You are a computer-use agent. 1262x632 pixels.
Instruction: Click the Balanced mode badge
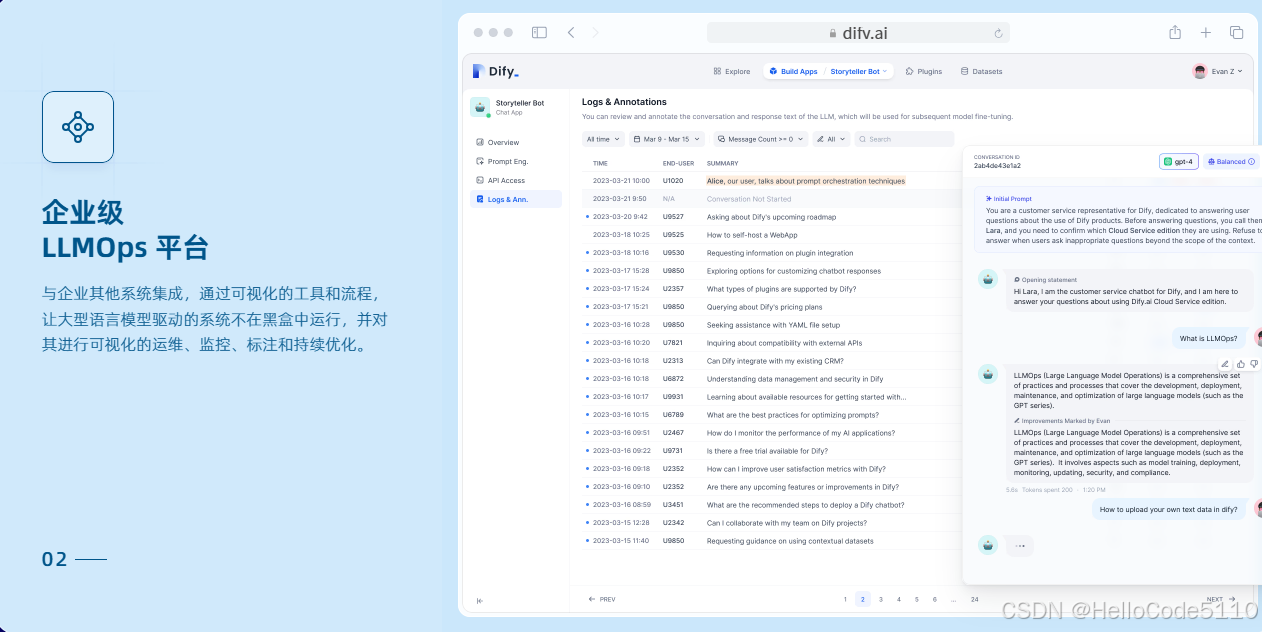click(x=1231, y=161)
